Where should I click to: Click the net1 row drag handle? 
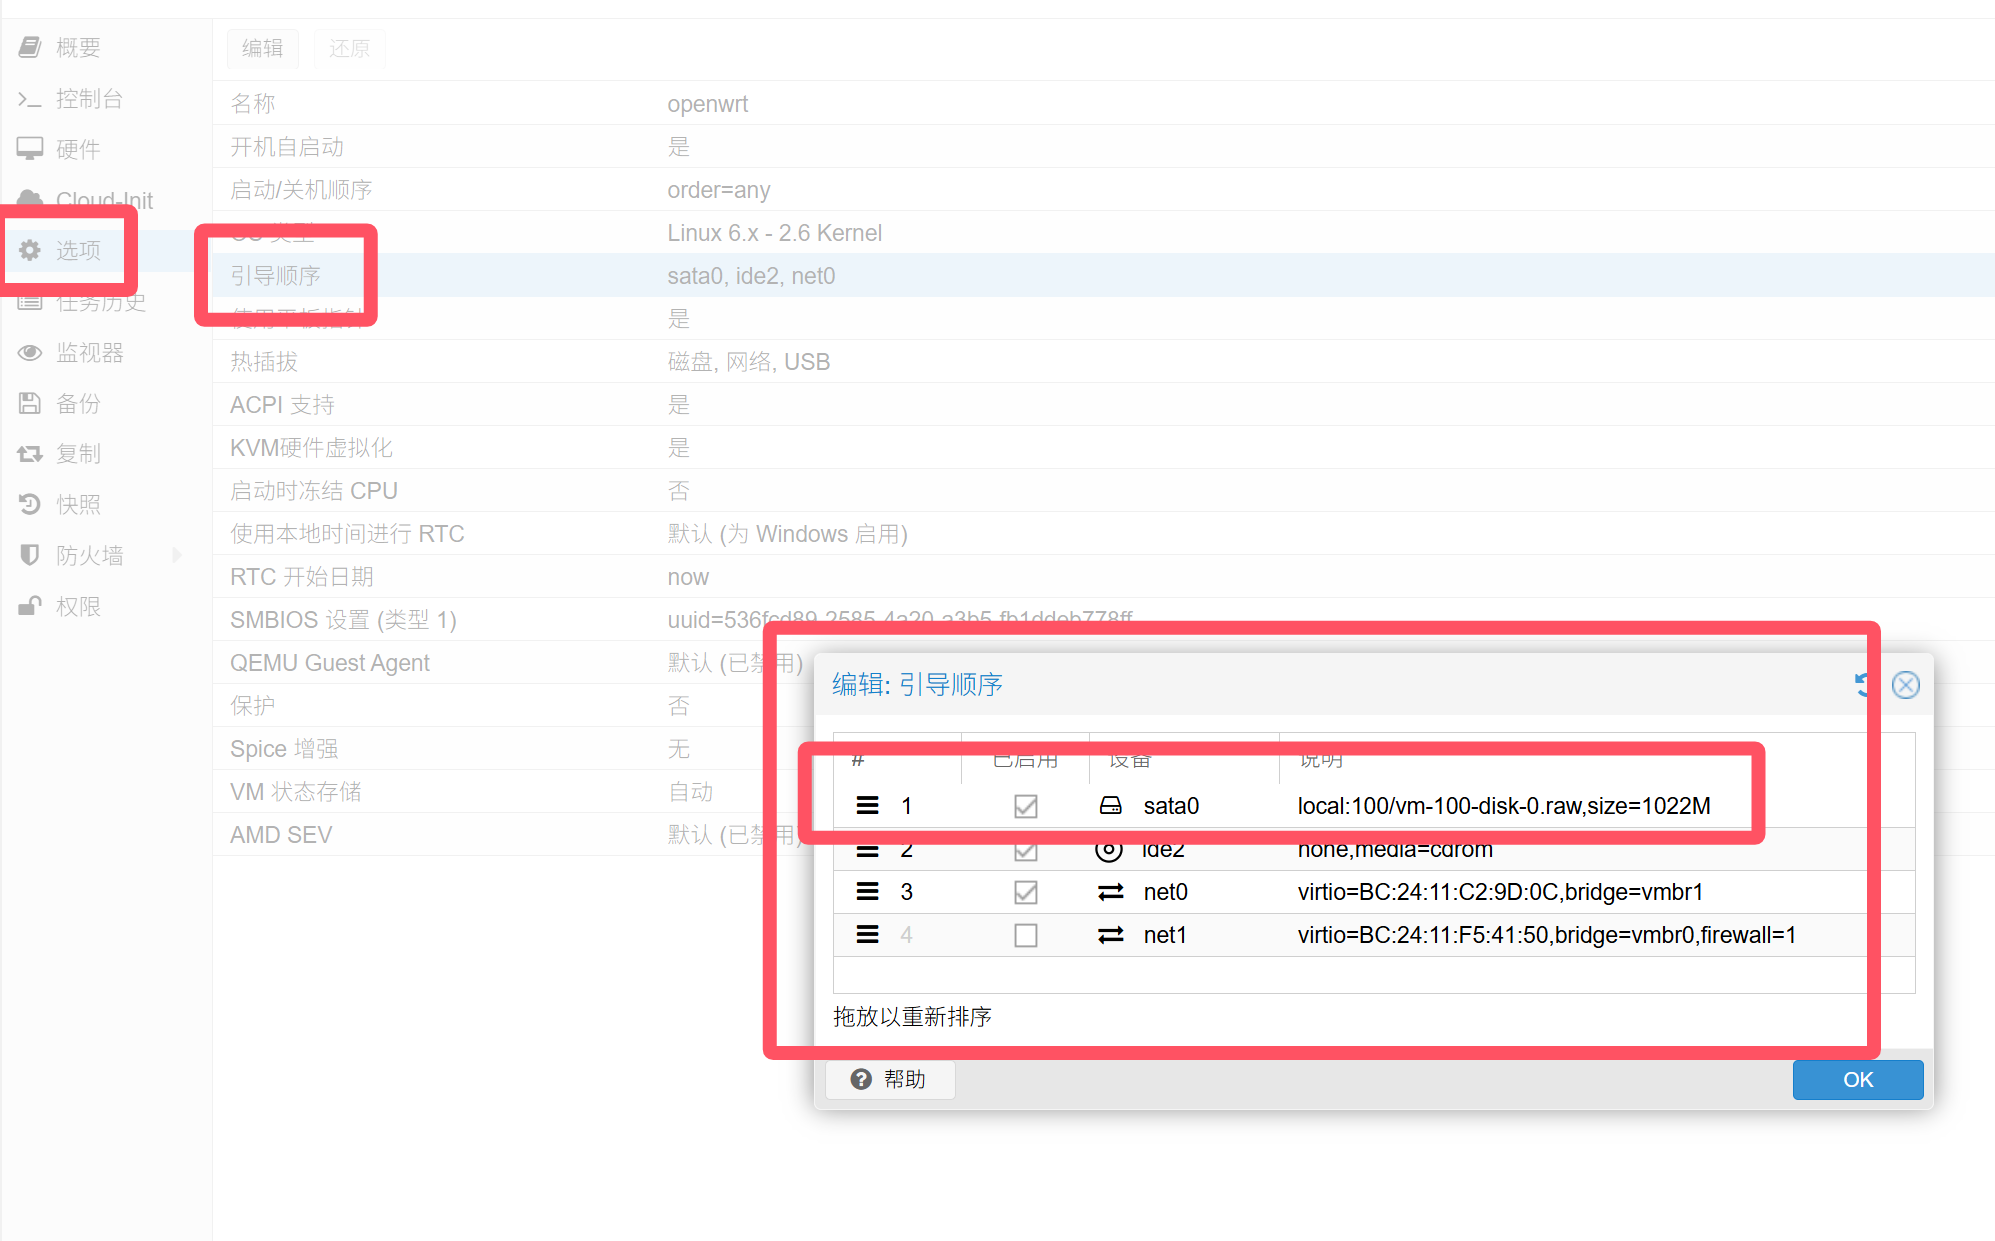(x=867, y=935)
